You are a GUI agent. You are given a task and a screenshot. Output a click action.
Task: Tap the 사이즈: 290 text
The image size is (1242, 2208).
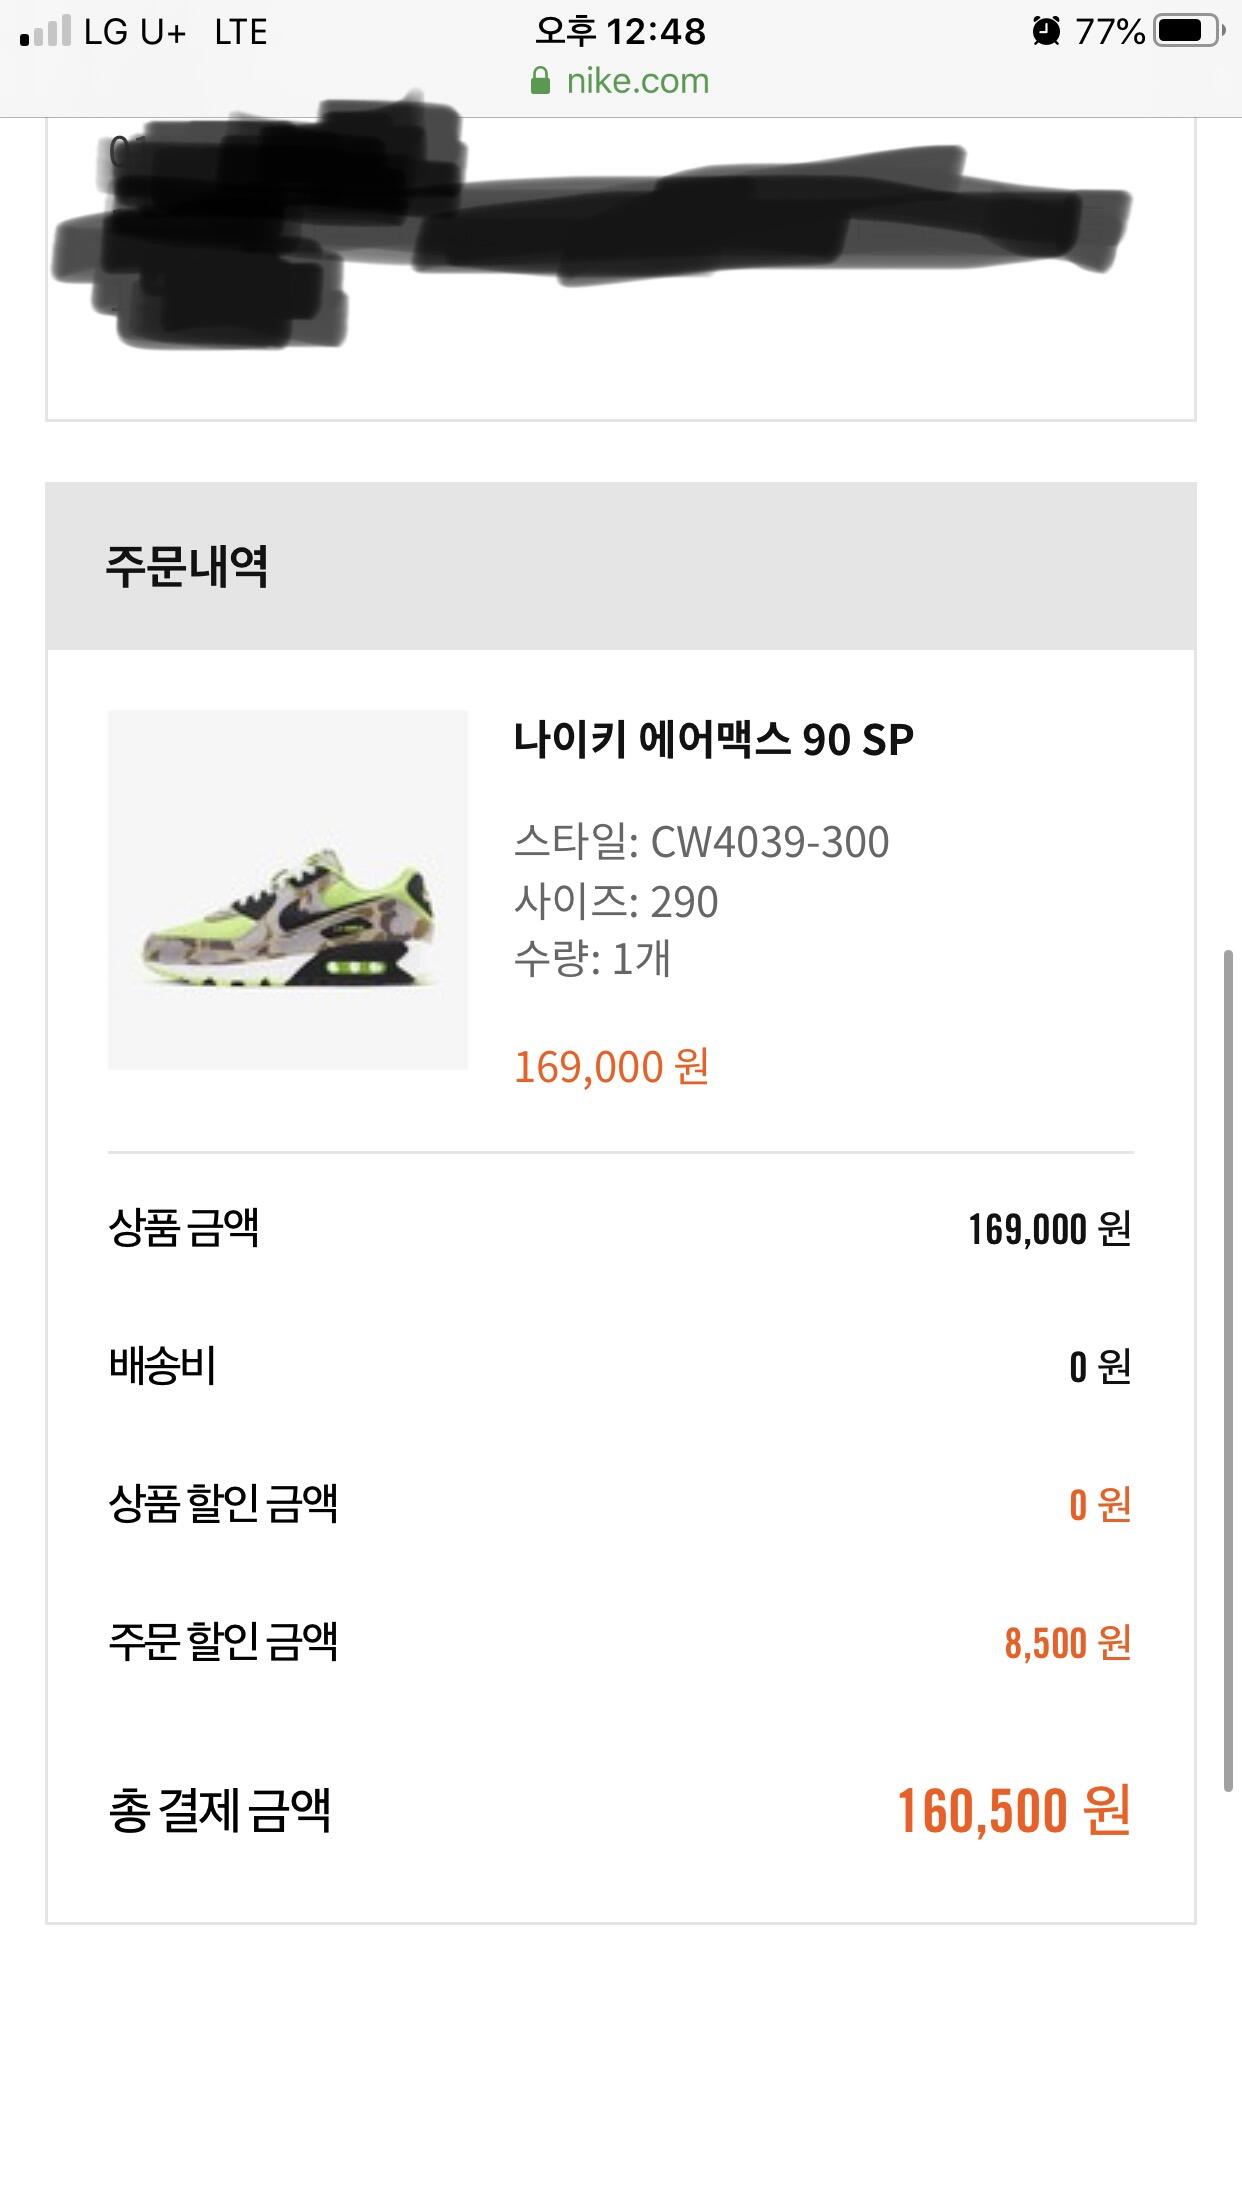point(616,901)
